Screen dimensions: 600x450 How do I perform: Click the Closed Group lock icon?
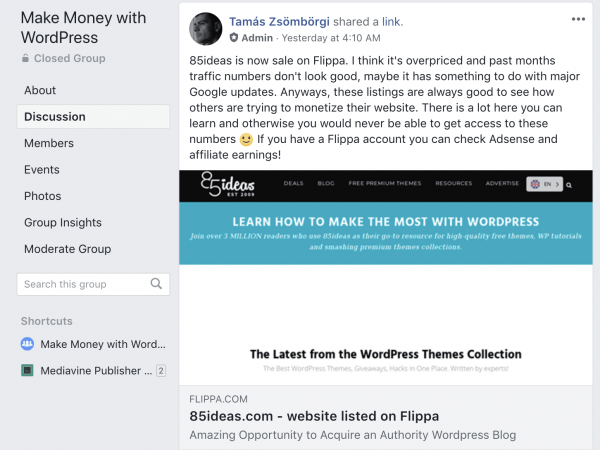(x=26, y=59)
